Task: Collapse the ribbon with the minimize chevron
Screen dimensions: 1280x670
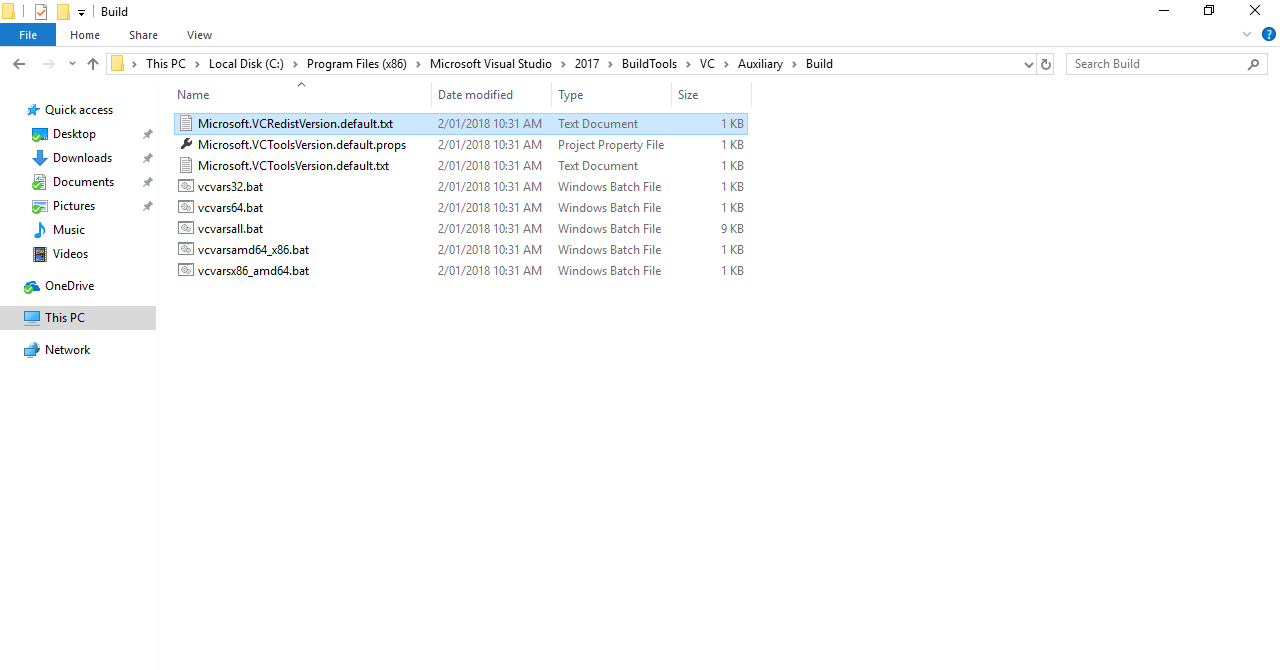Action: coord(1246,33)
